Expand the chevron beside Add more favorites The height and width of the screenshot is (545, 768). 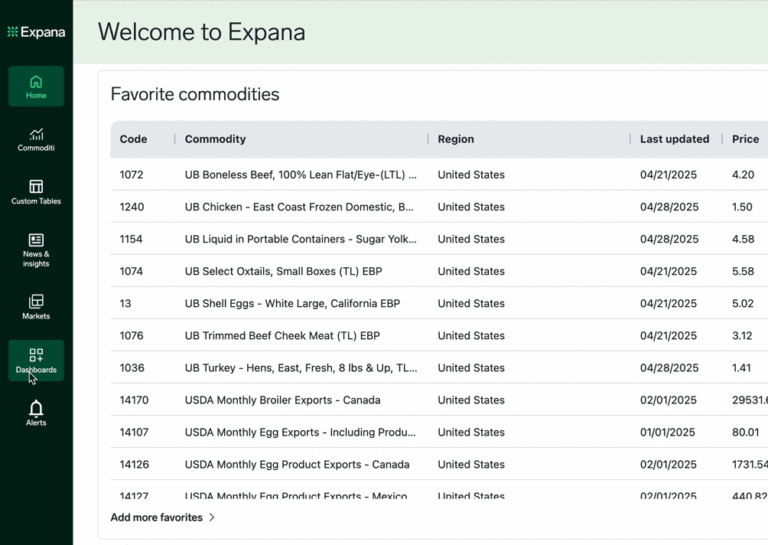click(x=212, y=518)
